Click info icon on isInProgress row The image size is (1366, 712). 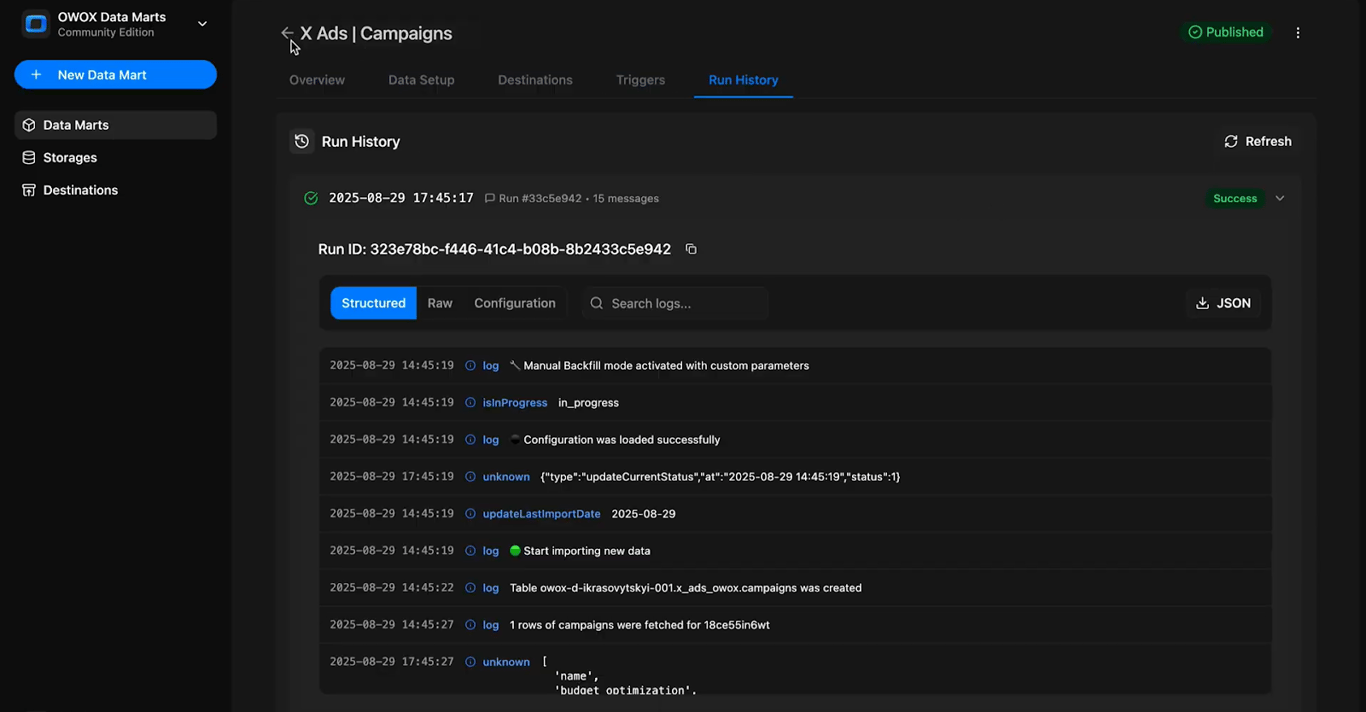pyautogui.click(x=470, y=403)
